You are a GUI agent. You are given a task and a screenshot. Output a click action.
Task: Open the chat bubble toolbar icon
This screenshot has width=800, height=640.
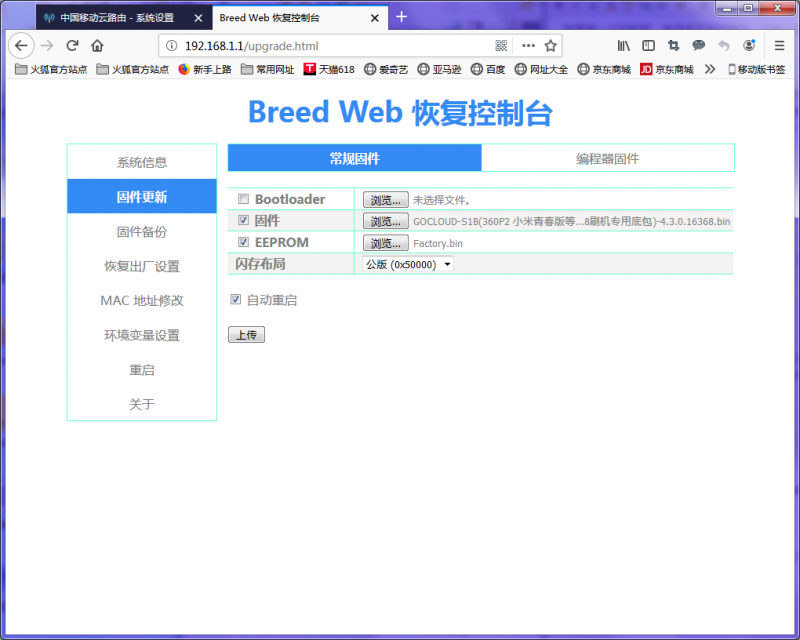coord(698,46)
